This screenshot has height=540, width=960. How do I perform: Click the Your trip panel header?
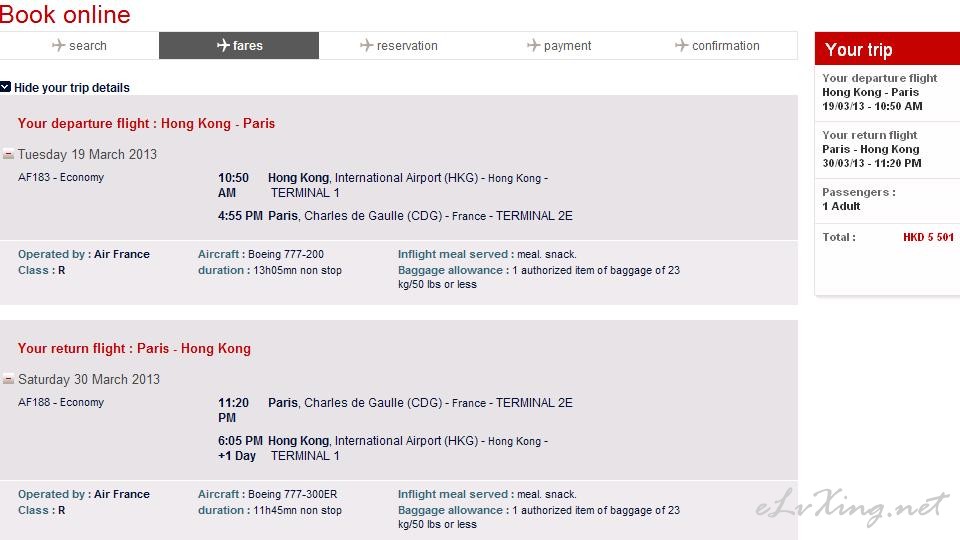[887, 49]
